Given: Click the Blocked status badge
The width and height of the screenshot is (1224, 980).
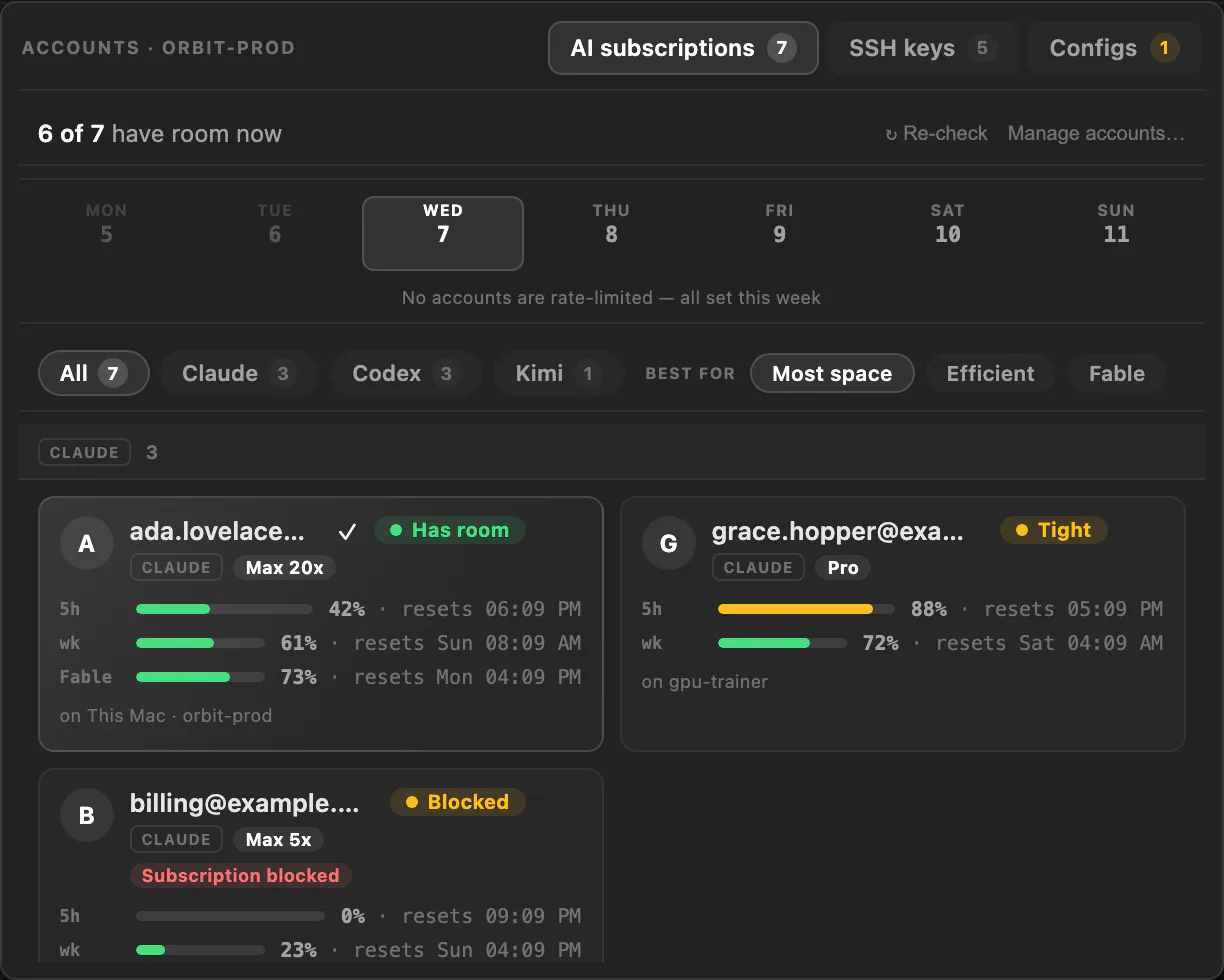Looking at the screenshot, I should 457,802.
